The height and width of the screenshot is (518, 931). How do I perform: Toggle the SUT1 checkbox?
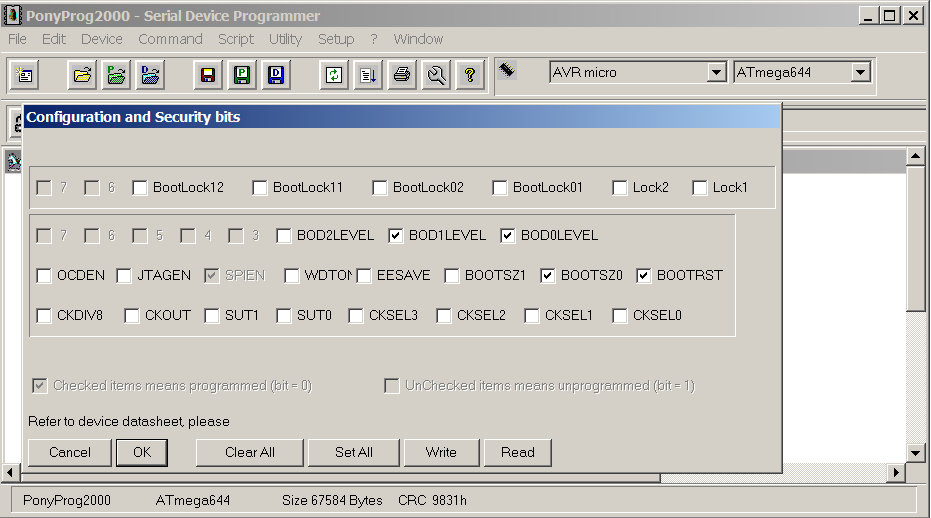[211, 315]
